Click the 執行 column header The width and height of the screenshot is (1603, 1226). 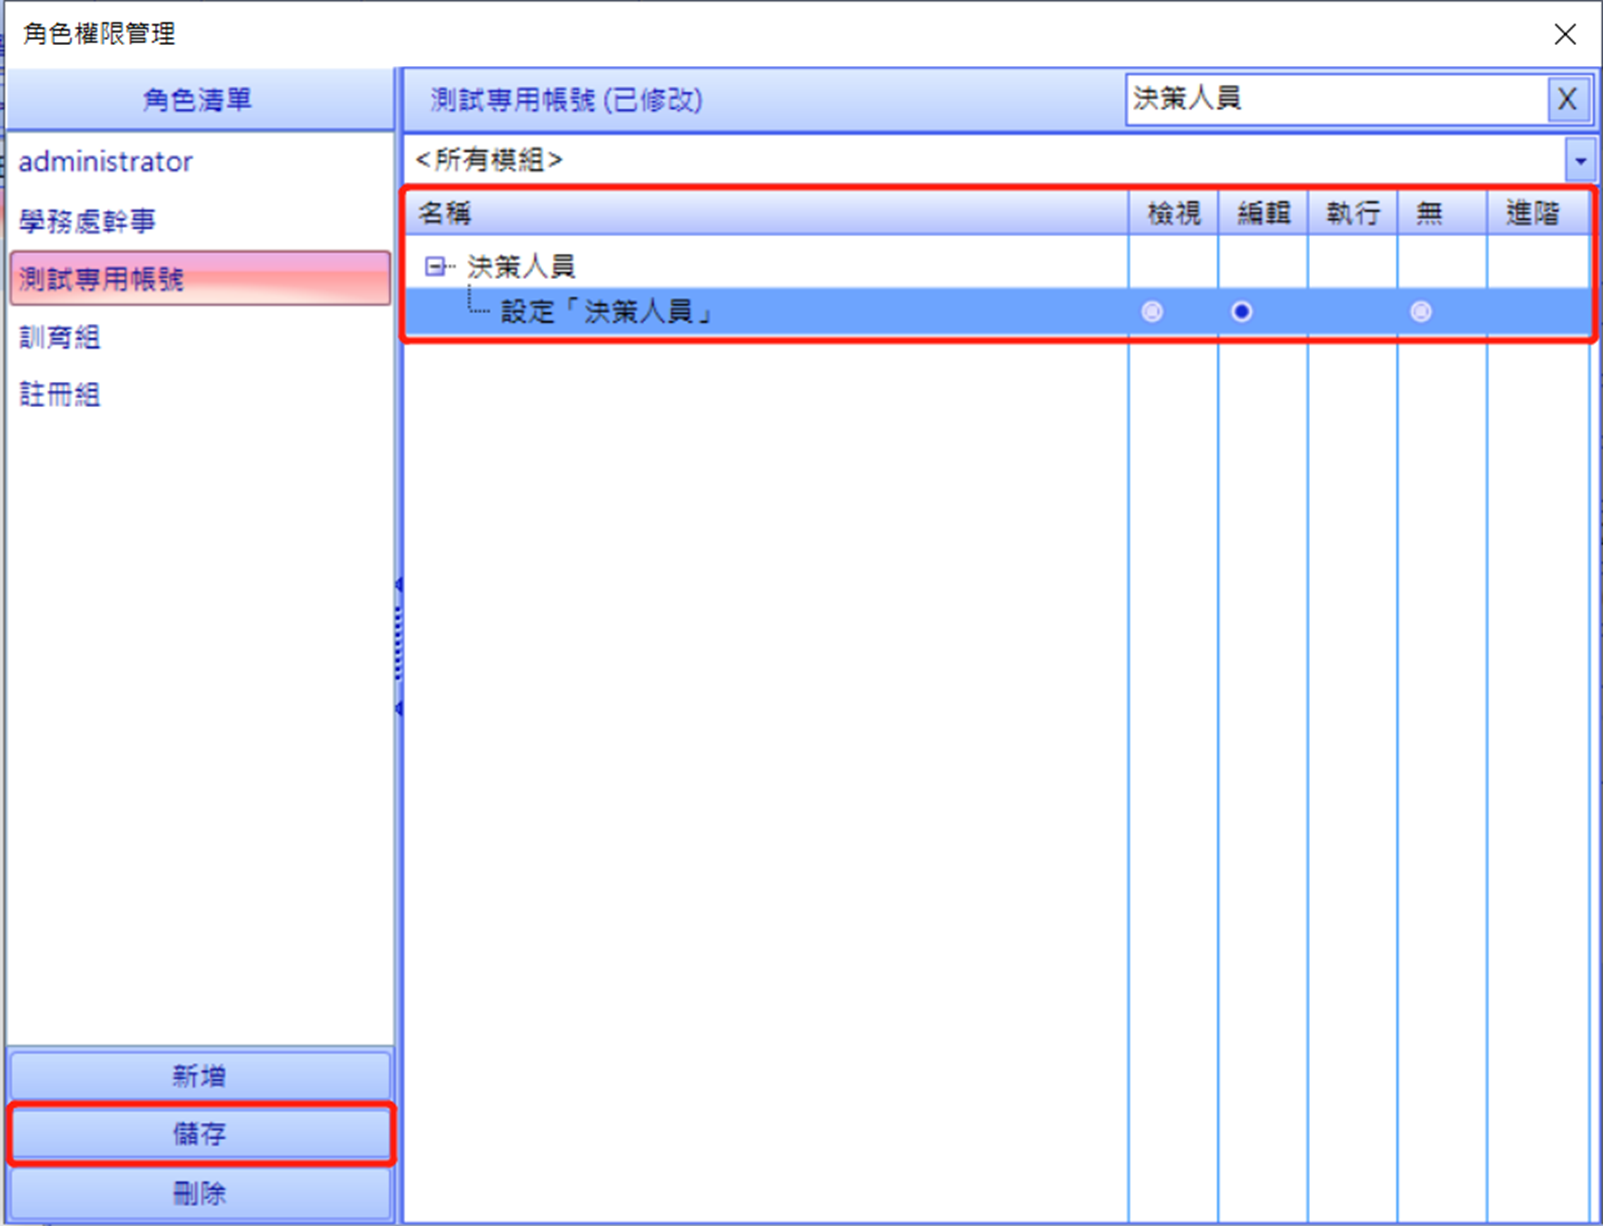click(x=1353, y=213)
